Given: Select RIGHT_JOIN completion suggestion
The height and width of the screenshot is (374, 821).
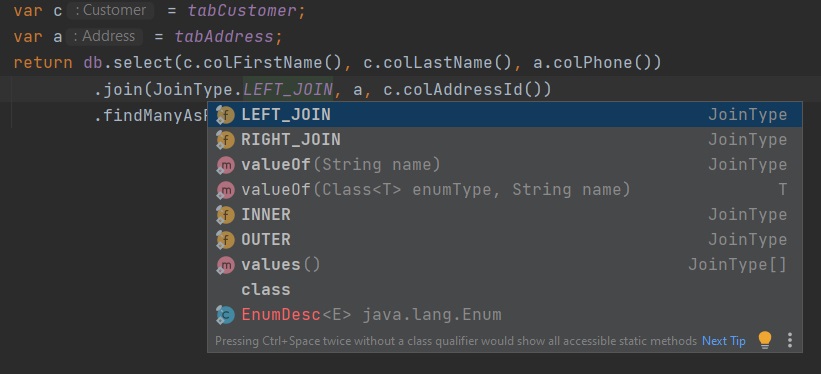Looking at the screenshot, I should tap(505, 140).
